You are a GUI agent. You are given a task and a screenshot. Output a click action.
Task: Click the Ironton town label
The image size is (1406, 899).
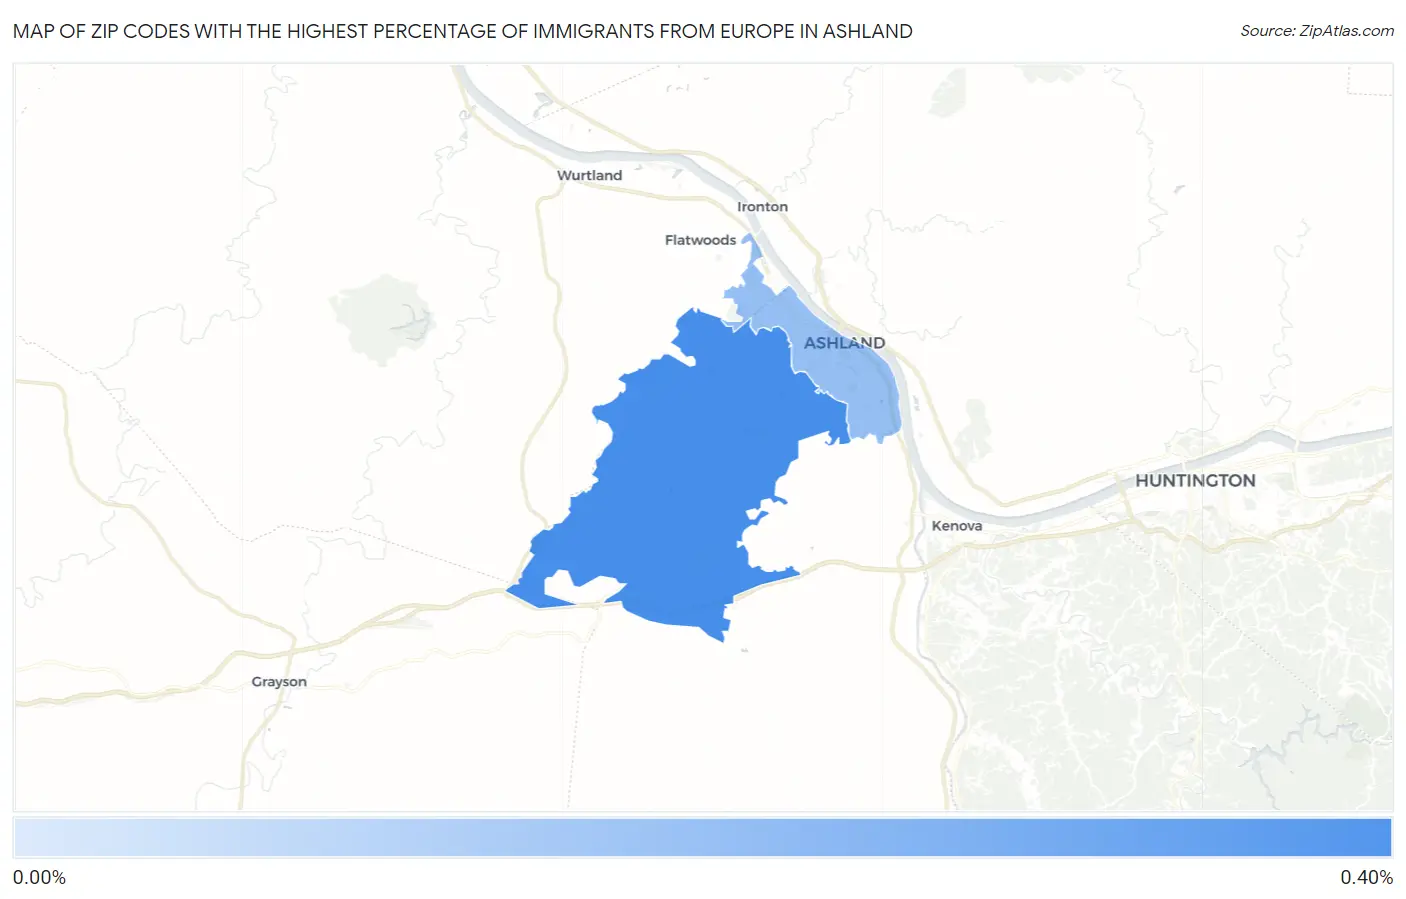[x=762, y=207]
